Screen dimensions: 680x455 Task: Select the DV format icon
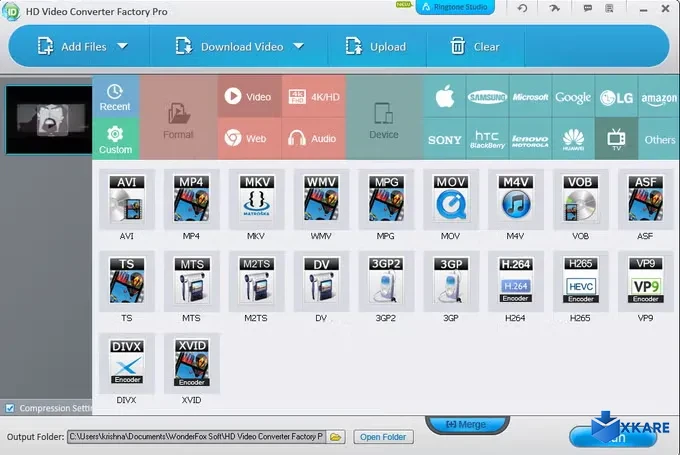pos(321,281)
